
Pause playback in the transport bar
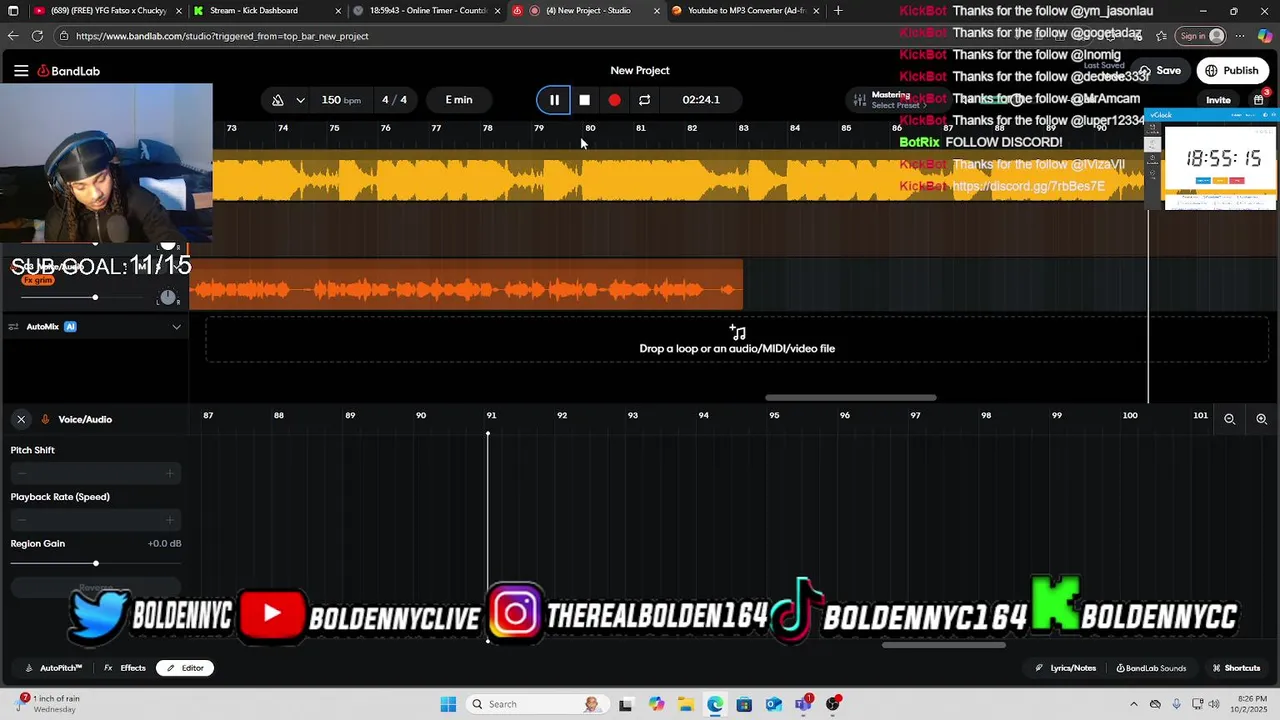click(554, 100)
